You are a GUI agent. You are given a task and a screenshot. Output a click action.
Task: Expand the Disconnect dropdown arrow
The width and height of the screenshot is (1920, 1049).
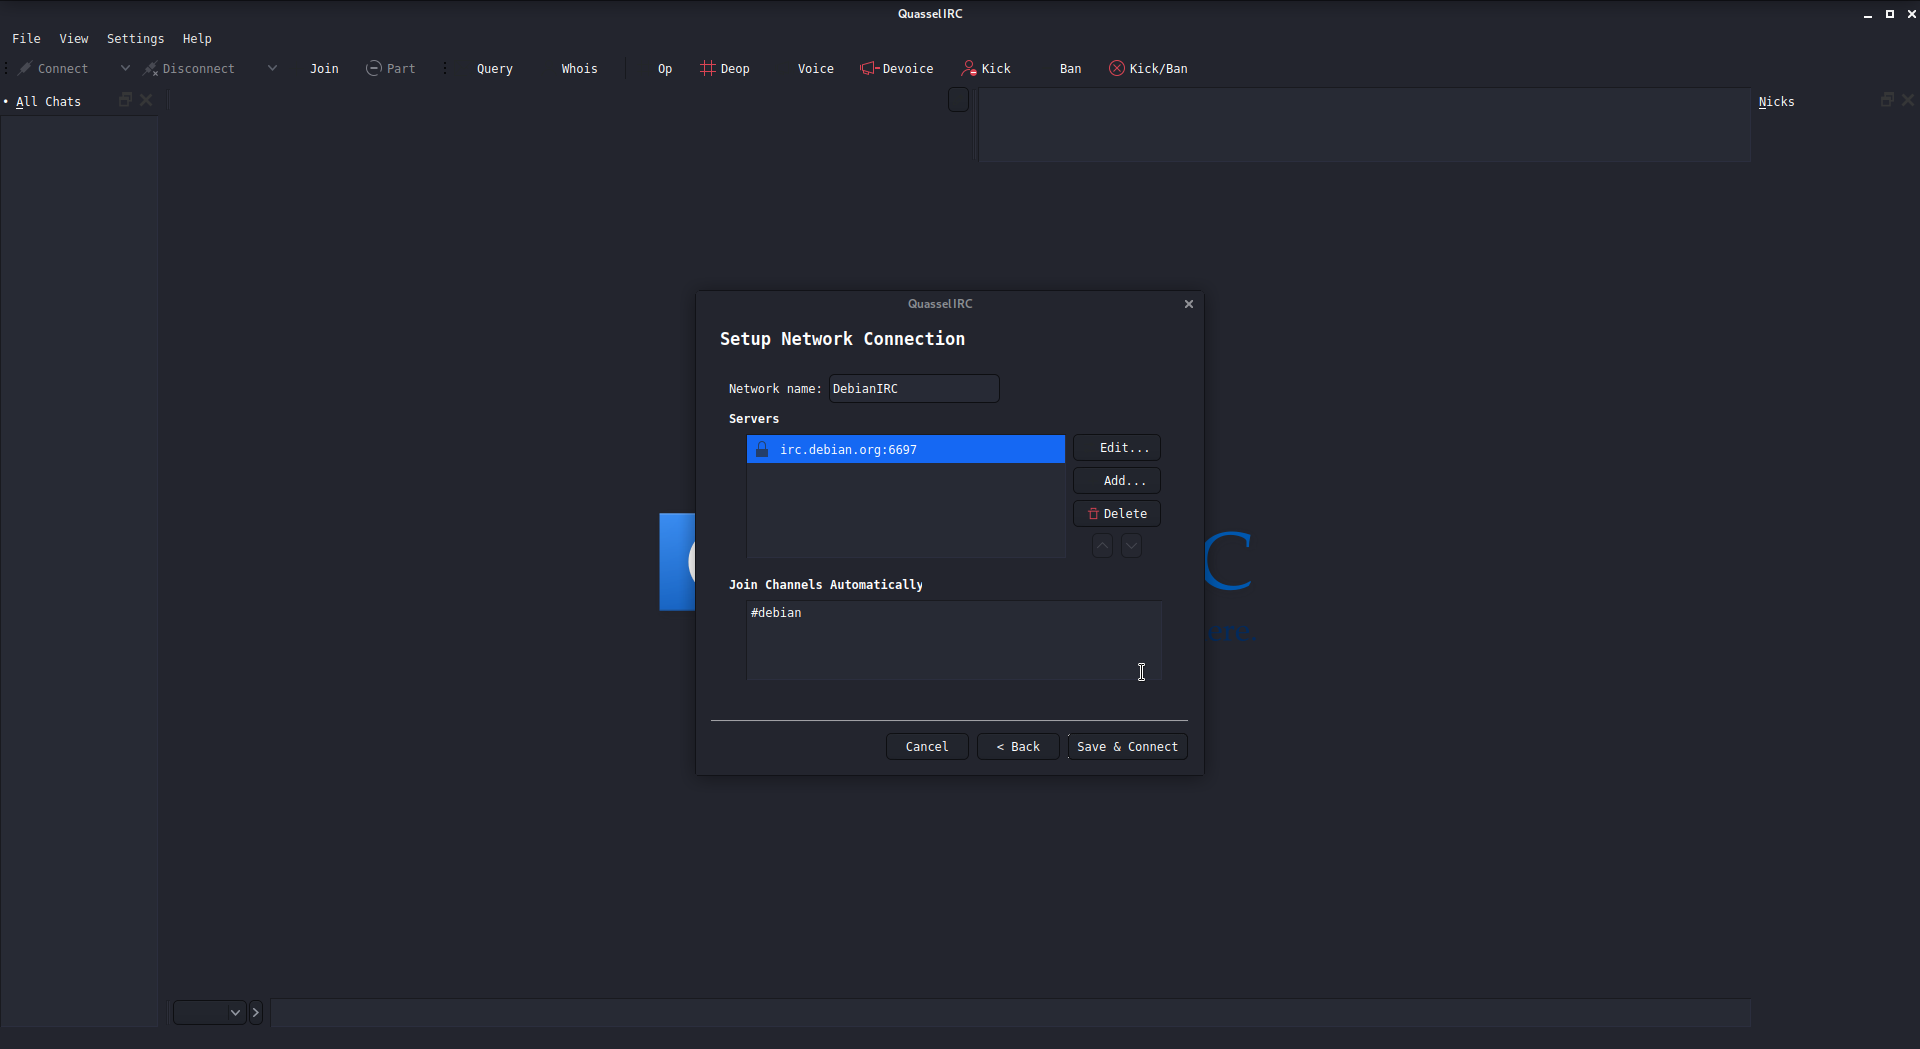[272, 69]
